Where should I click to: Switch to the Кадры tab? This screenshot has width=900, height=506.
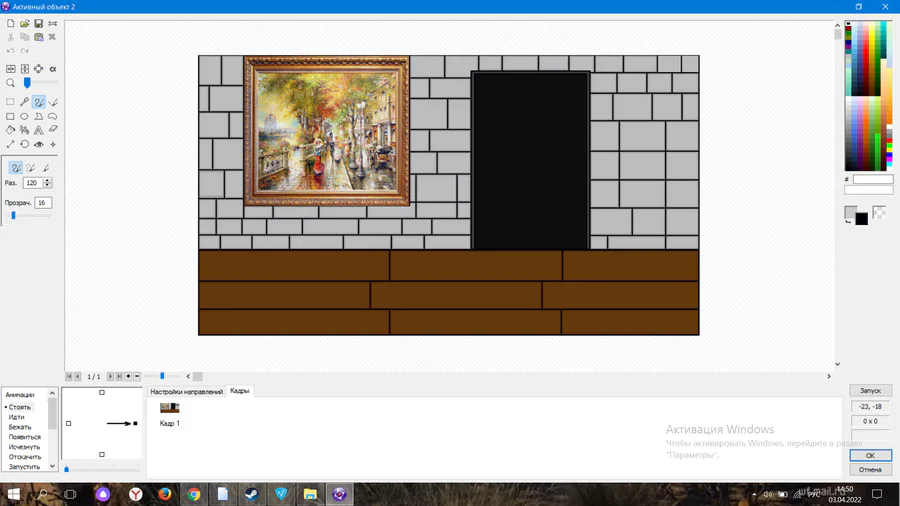[x=240, y=391]
